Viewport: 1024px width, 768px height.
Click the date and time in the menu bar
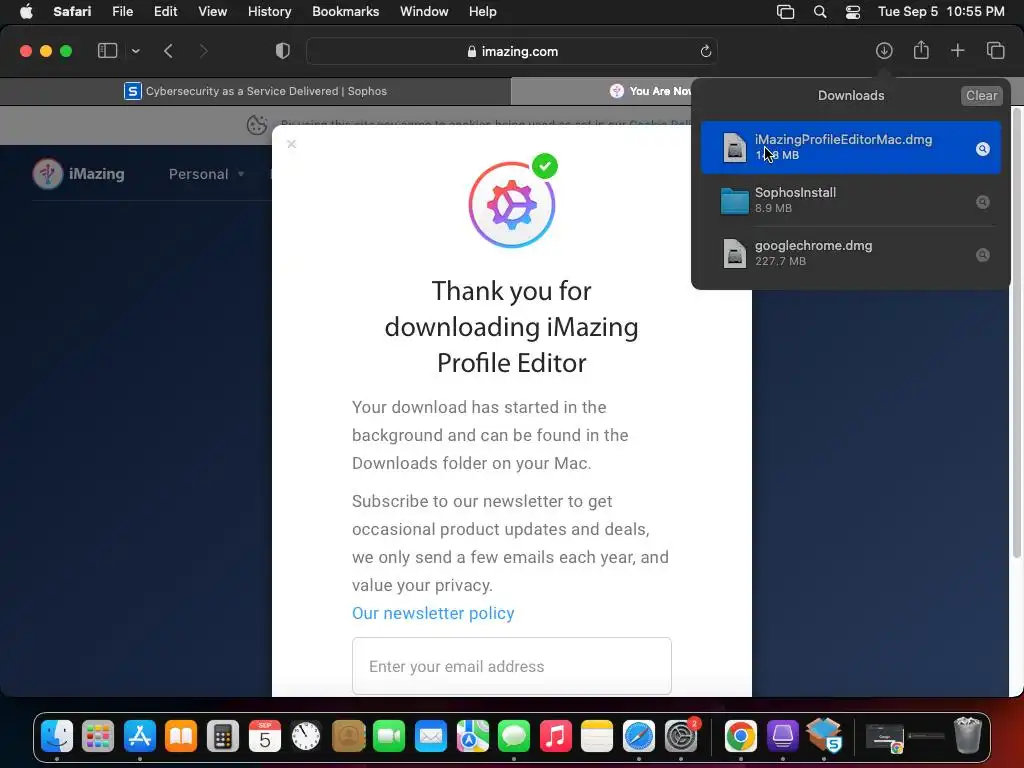pos(940,12)
